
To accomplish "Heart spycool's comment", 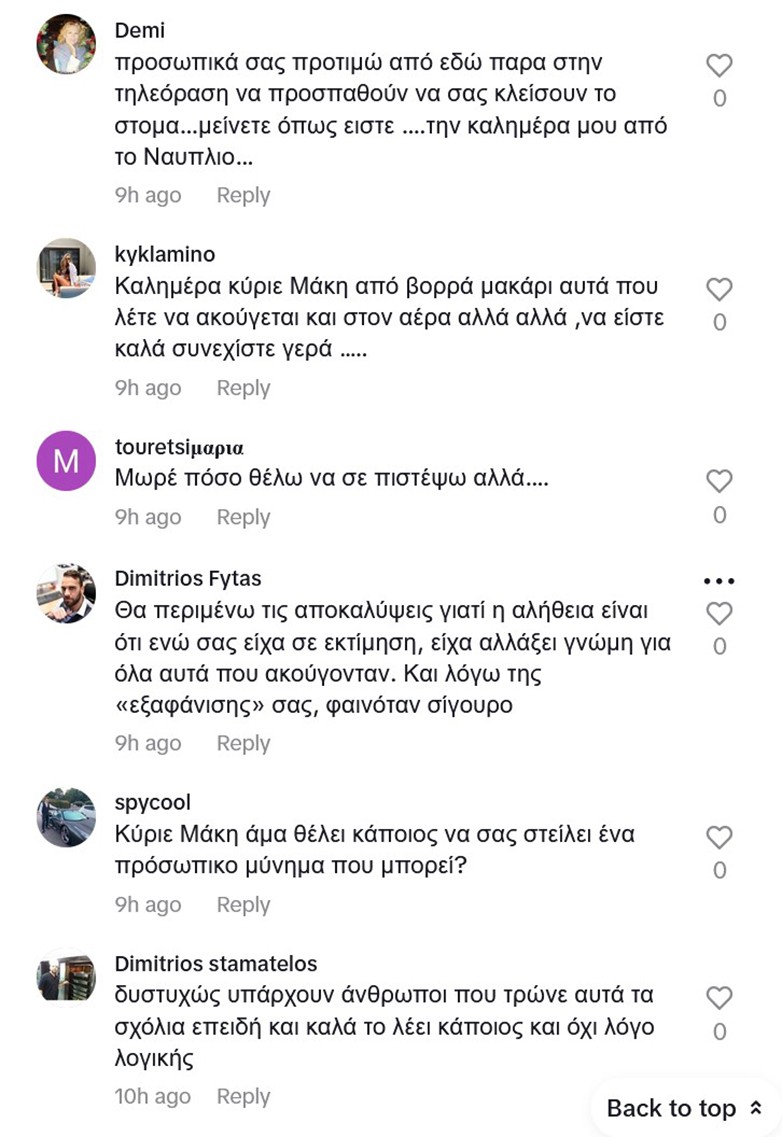I will [719, 838].
